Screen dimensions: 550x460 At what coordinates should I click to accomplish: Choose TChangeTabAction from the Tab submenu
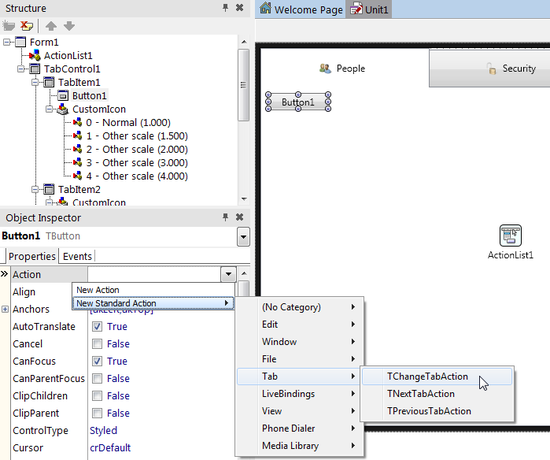click(427, 376)
